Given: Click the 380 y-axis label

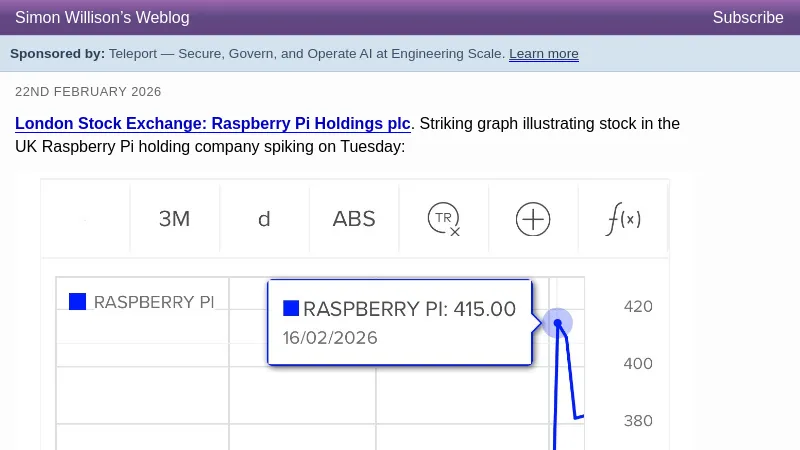Looking at the screenshot, I should [x=637, y=421].
